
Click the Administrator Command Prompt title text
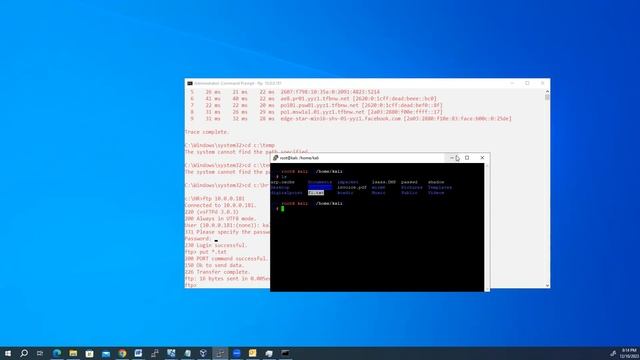pyautogui.click(x=238, y=83)
